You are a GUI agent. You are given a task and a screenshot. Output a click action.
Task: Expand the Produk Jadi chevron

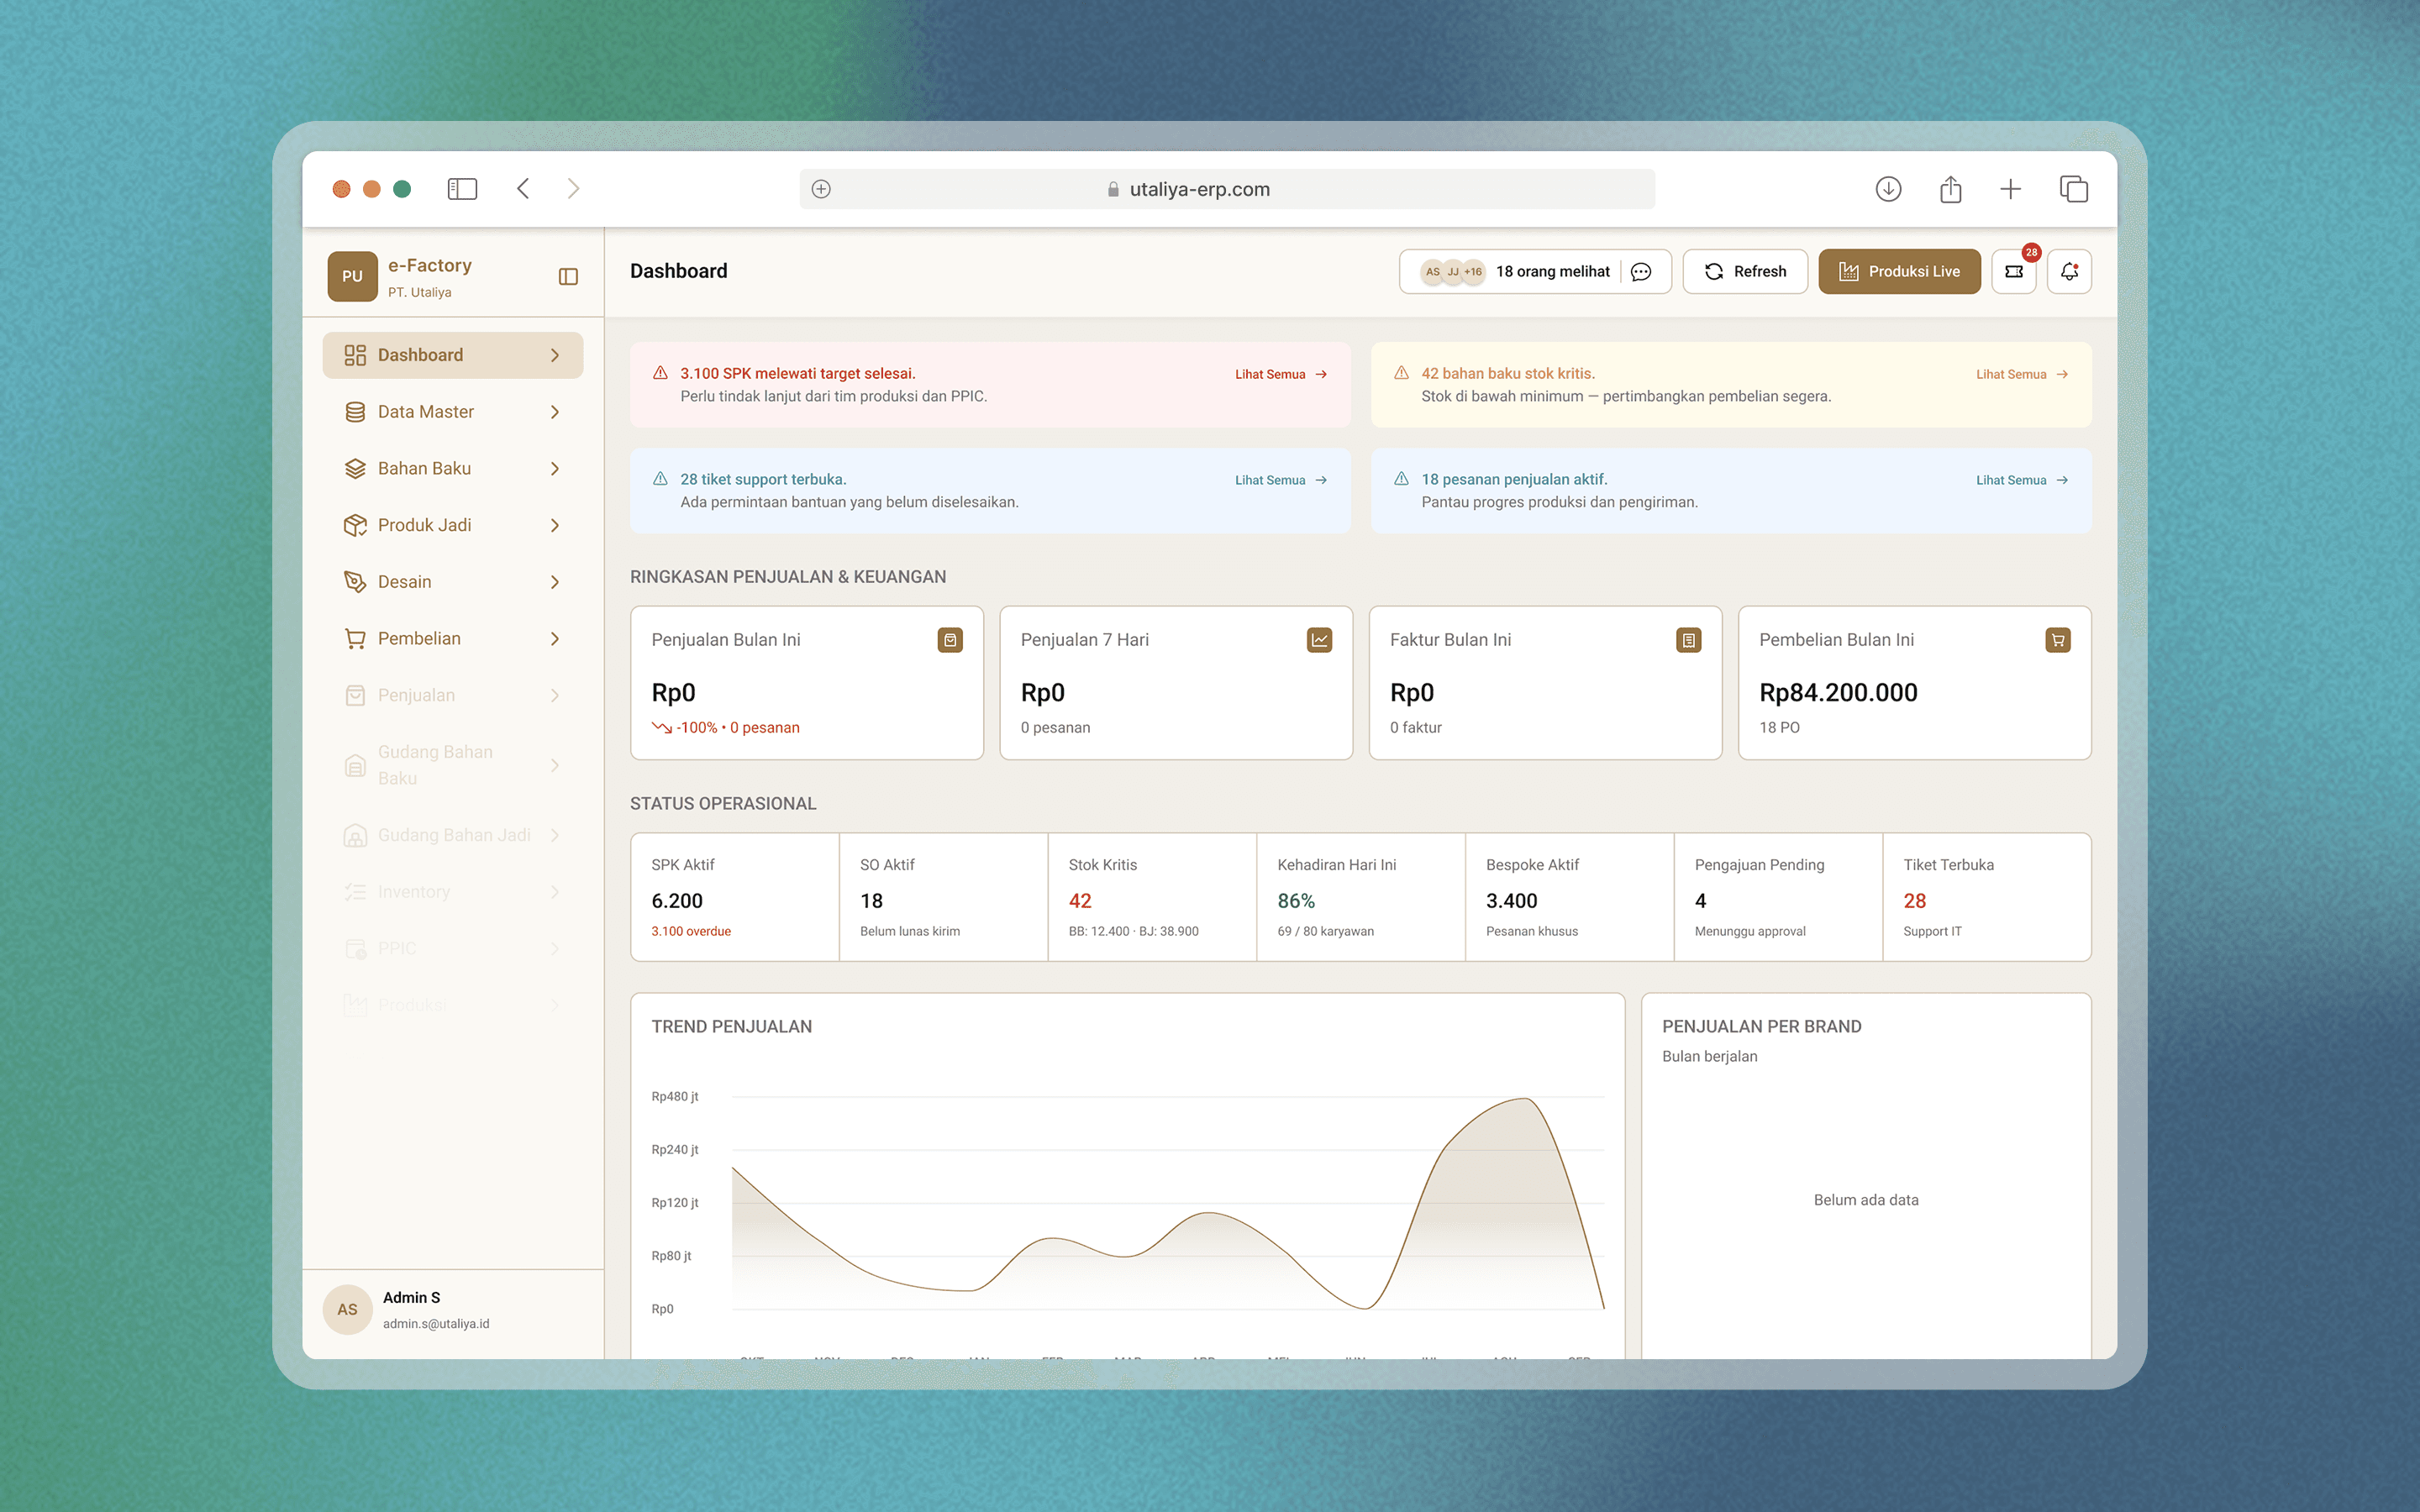click(x=555, y=525)
